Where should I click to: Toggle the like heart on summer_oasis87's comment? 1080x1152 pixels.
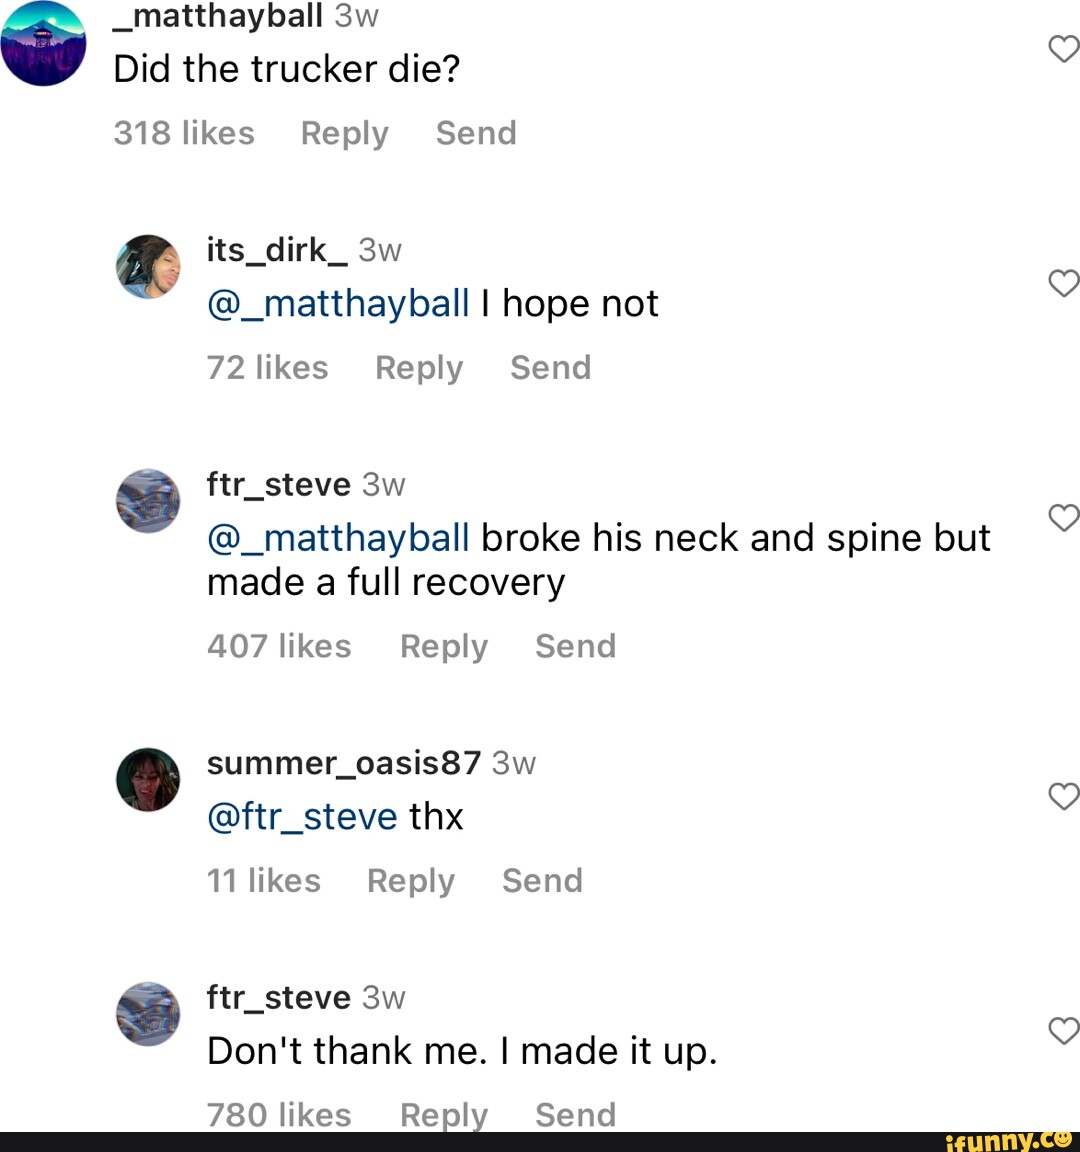1064,797
